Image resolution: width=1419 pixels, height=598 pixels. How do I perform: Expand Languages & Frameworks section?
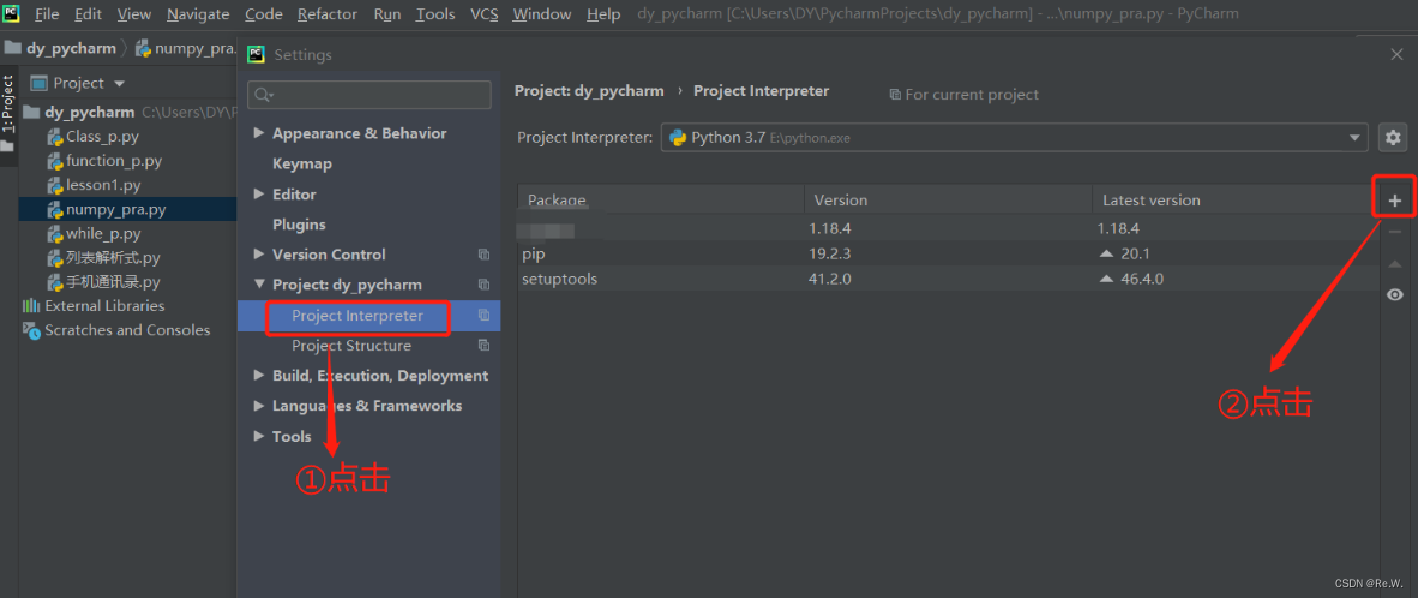tap(259, 406)
